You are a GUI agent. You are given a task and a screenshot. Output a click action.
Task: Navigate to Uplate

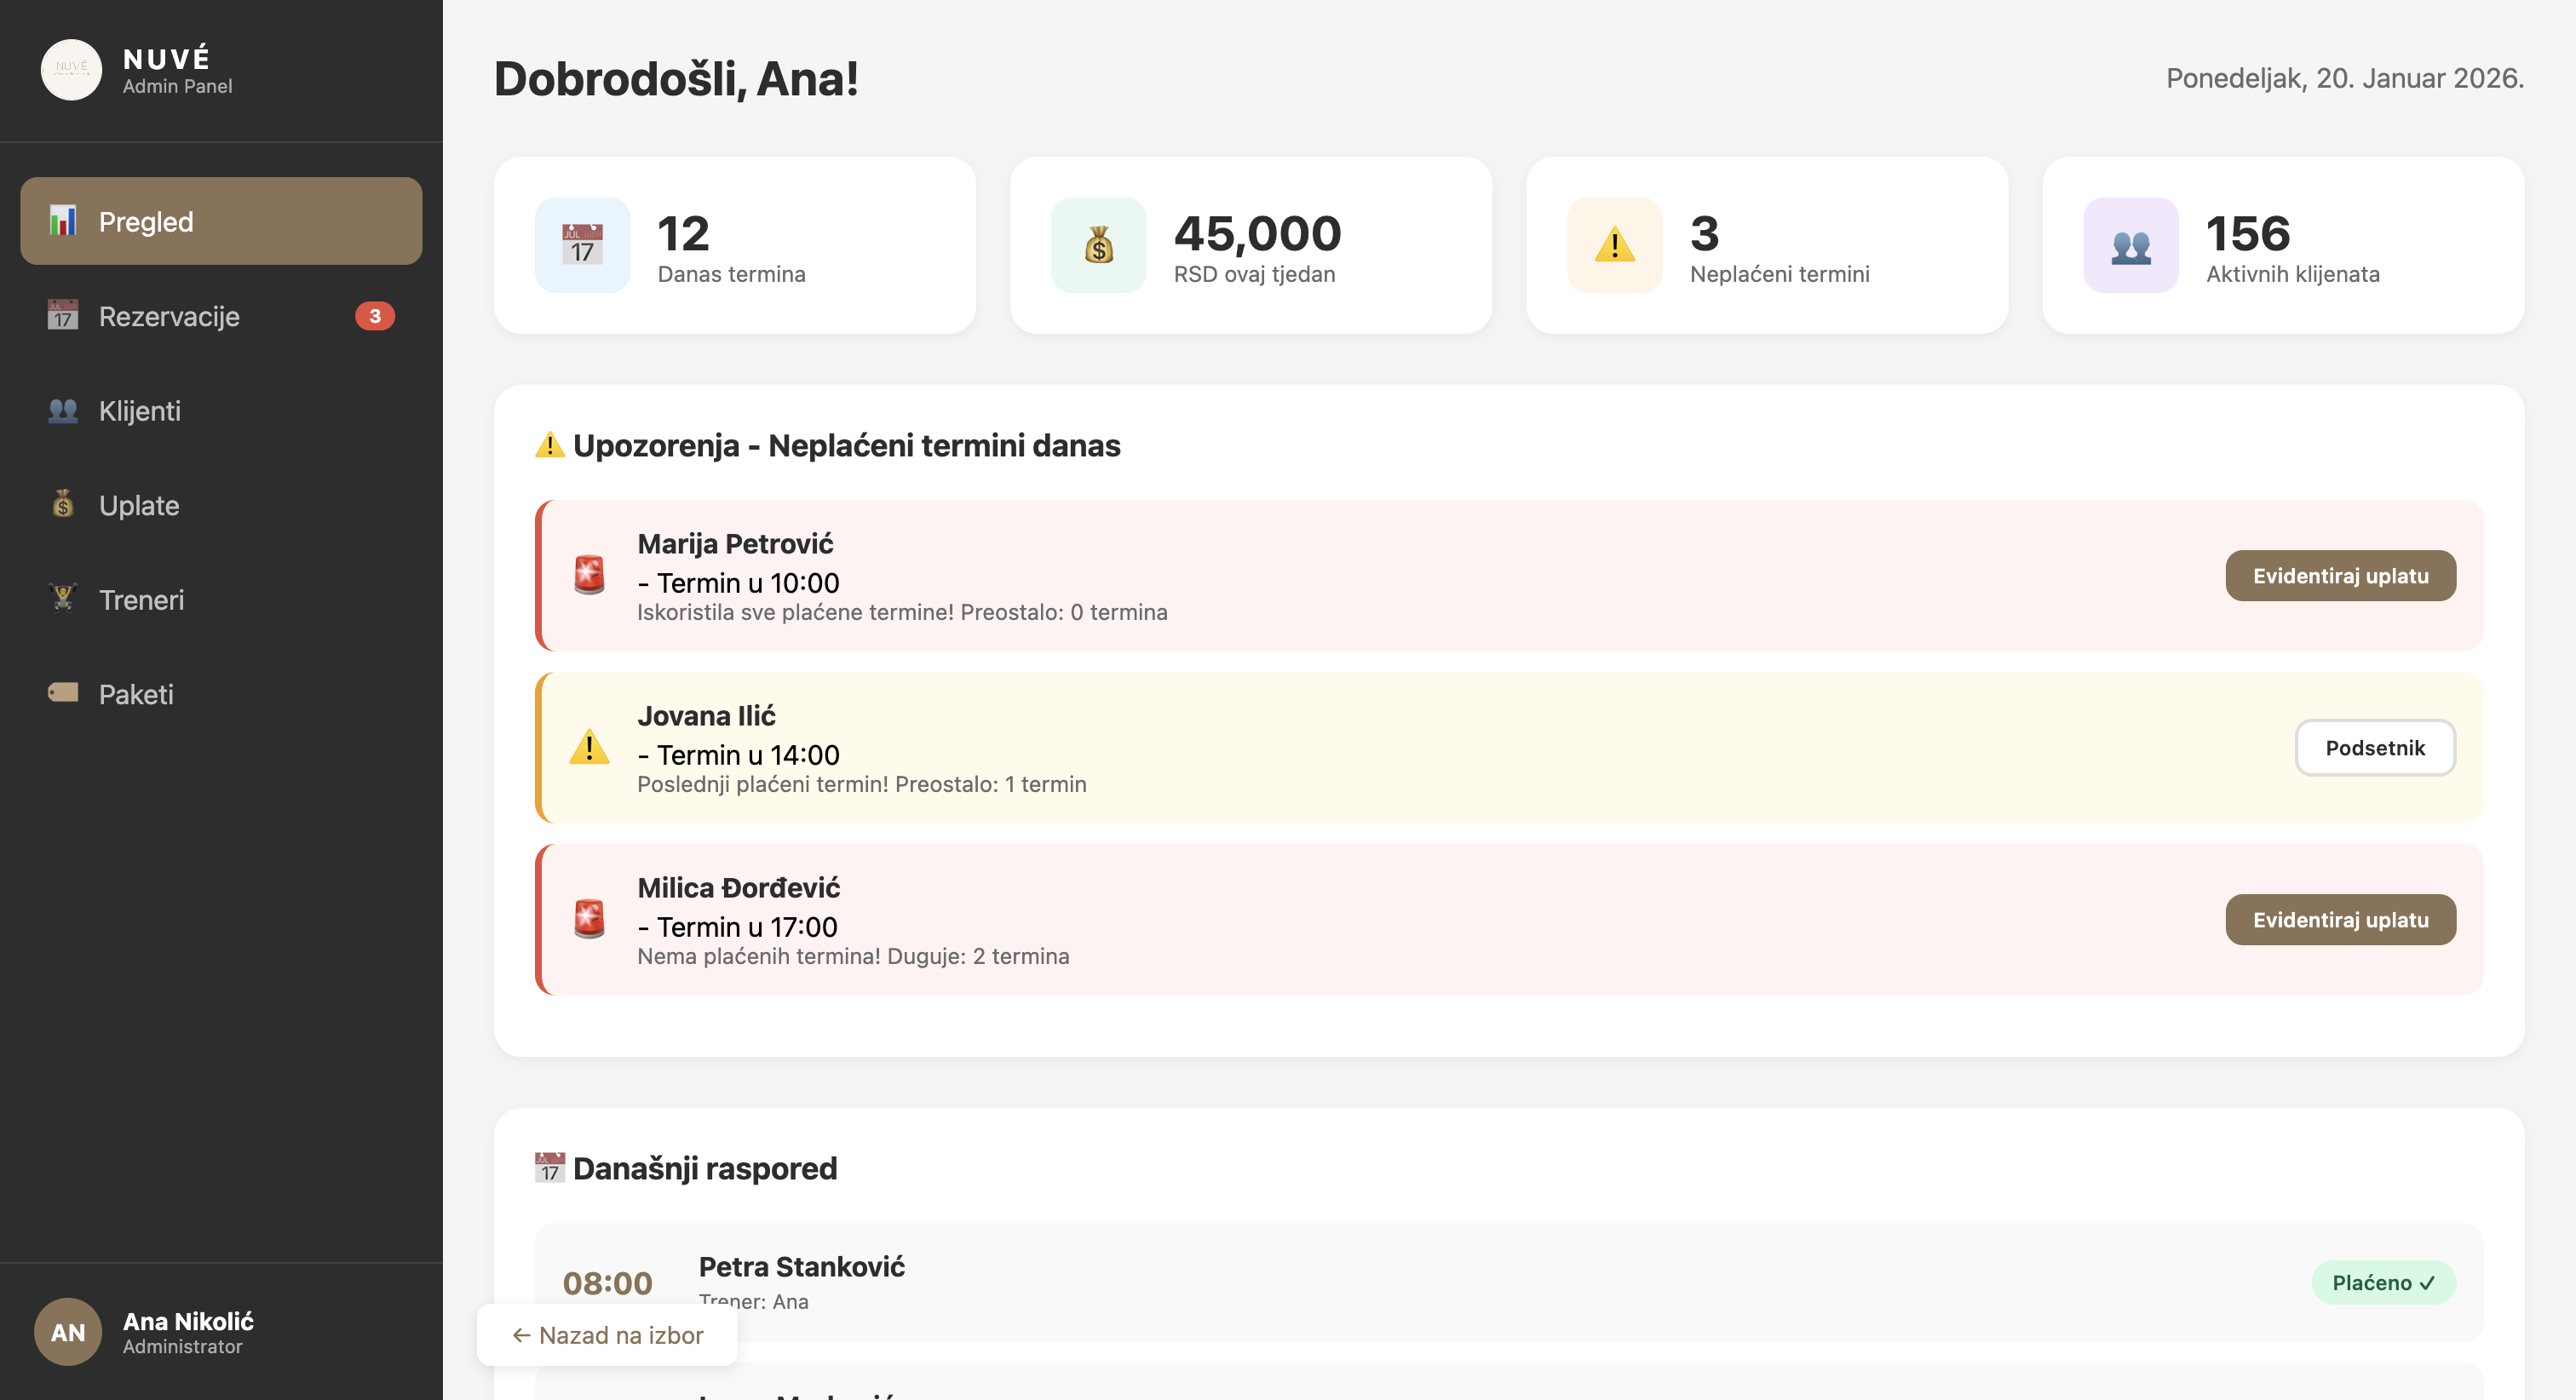click(x=221, y=505)
